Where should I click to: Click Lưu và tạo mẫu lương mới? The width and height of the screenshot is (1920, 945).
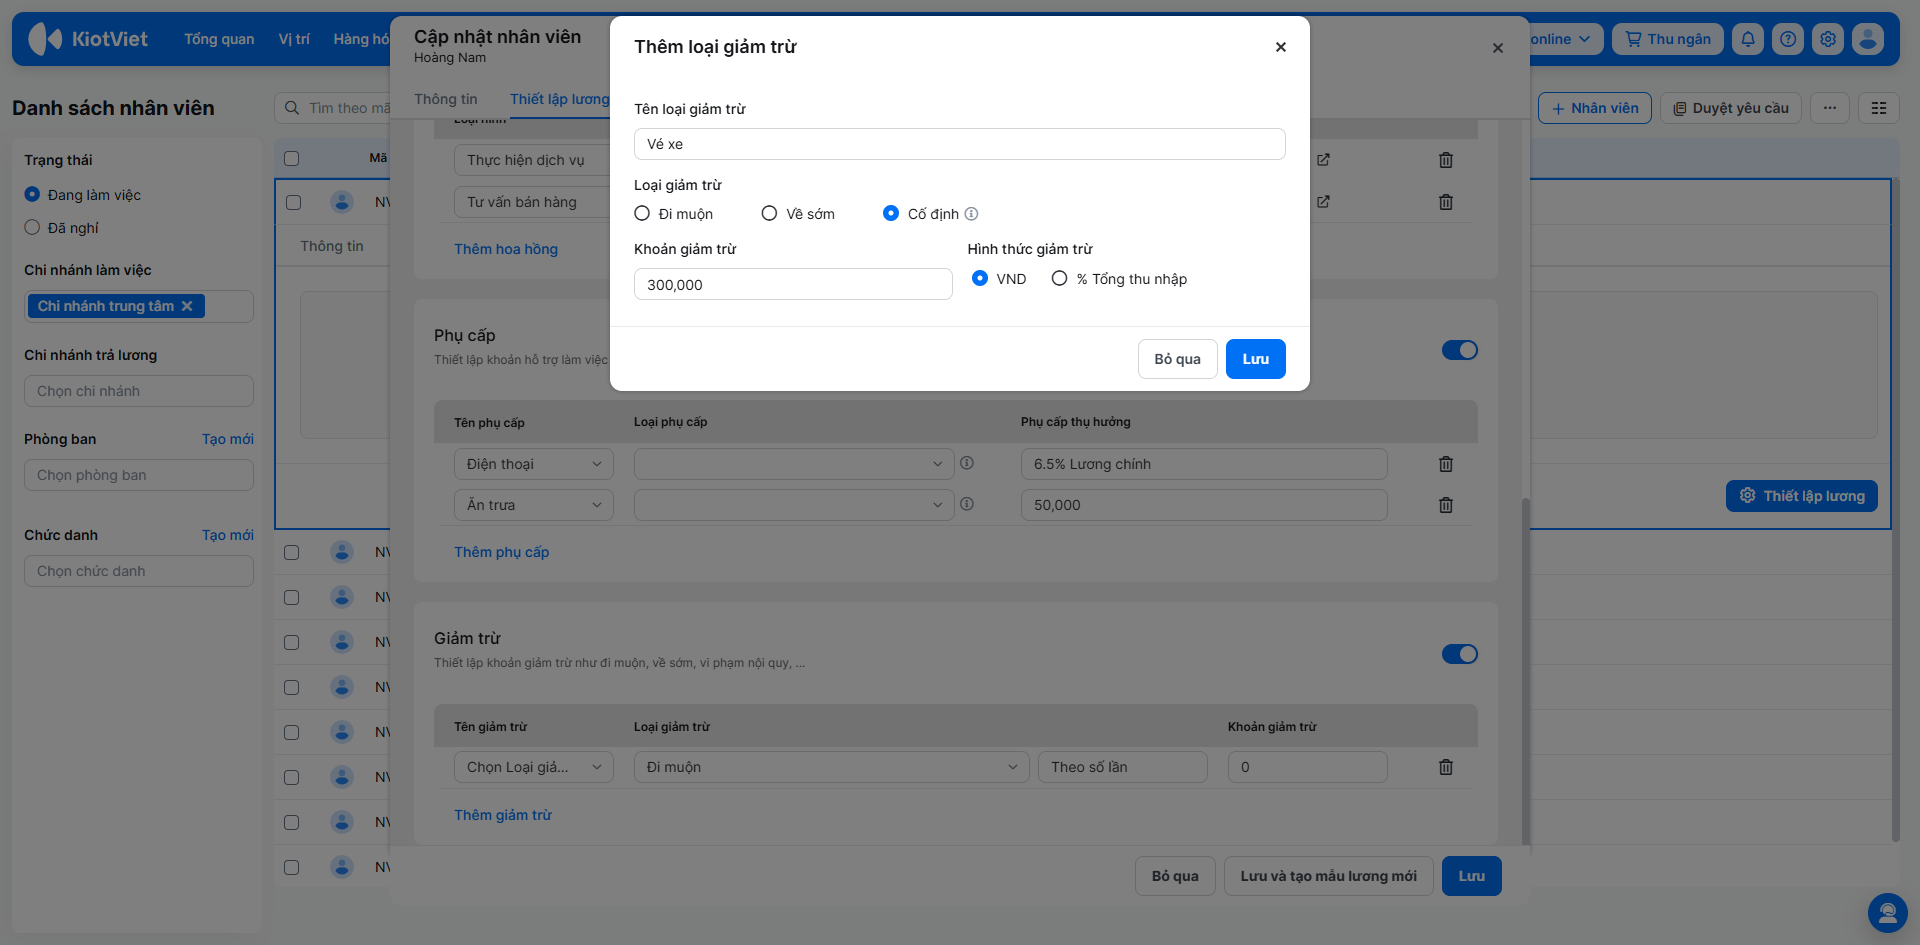click(1329, 876)
